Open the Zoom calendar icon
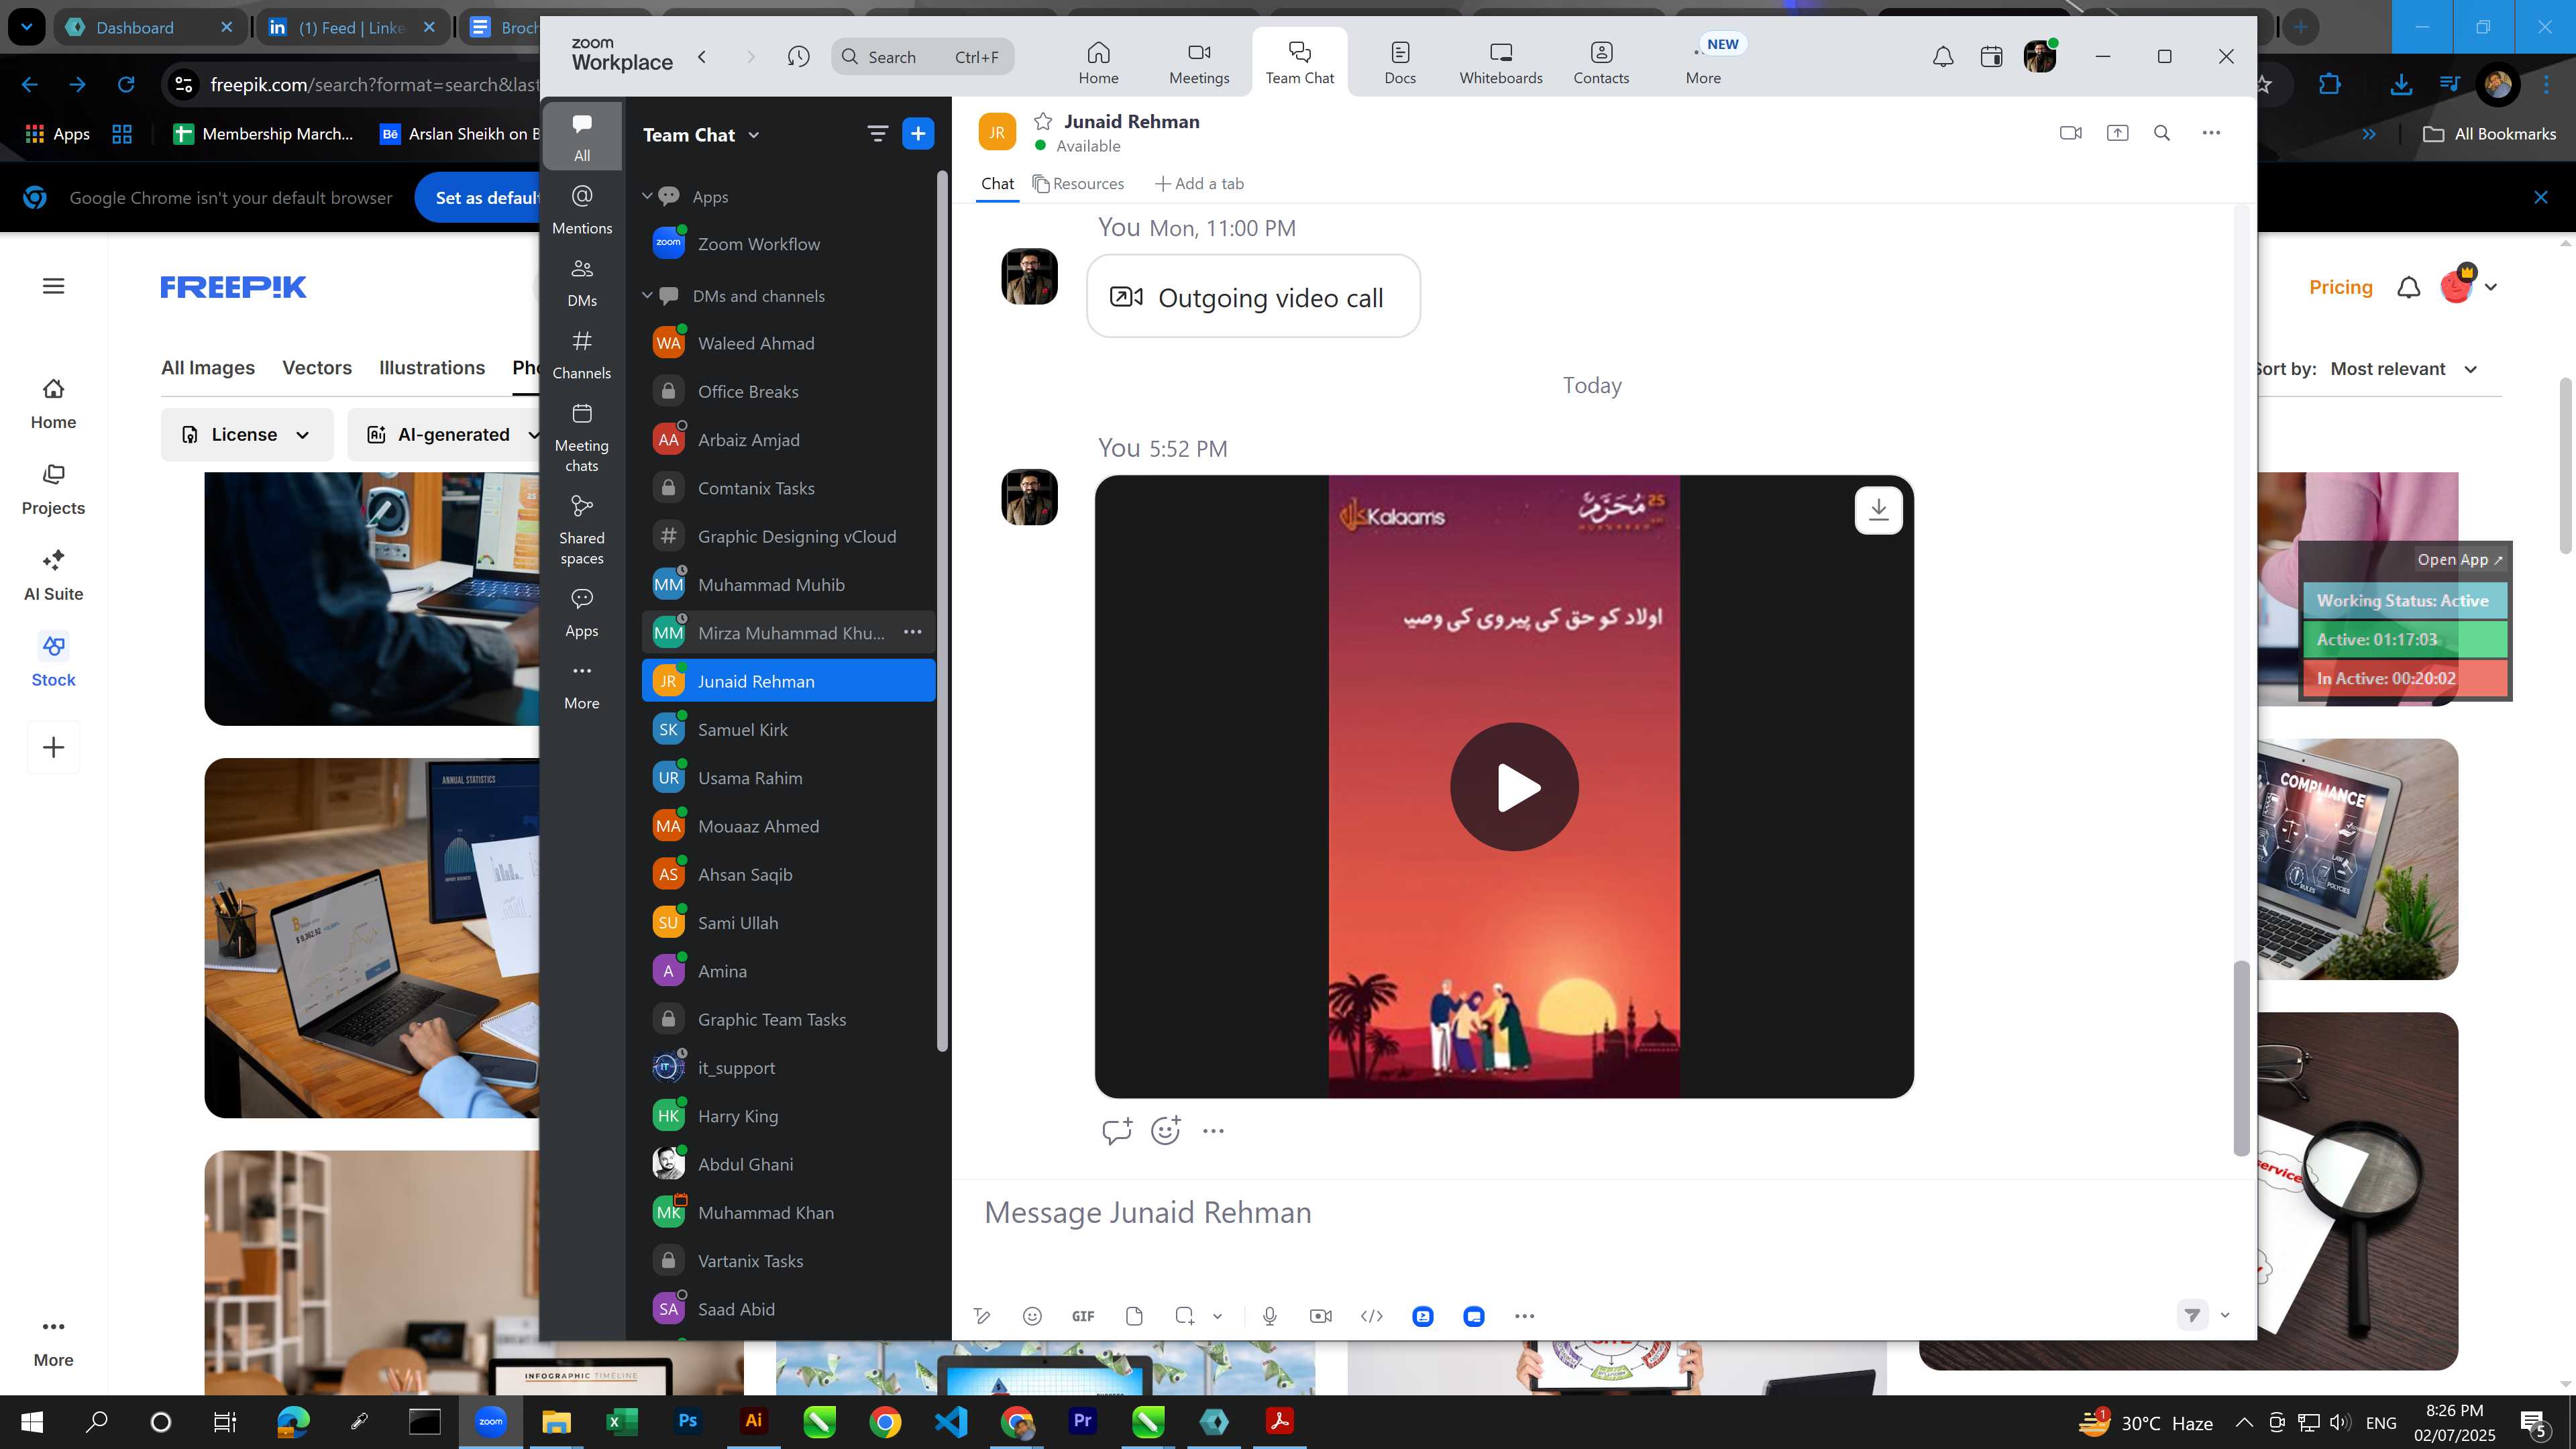 tap(1991, 57)
